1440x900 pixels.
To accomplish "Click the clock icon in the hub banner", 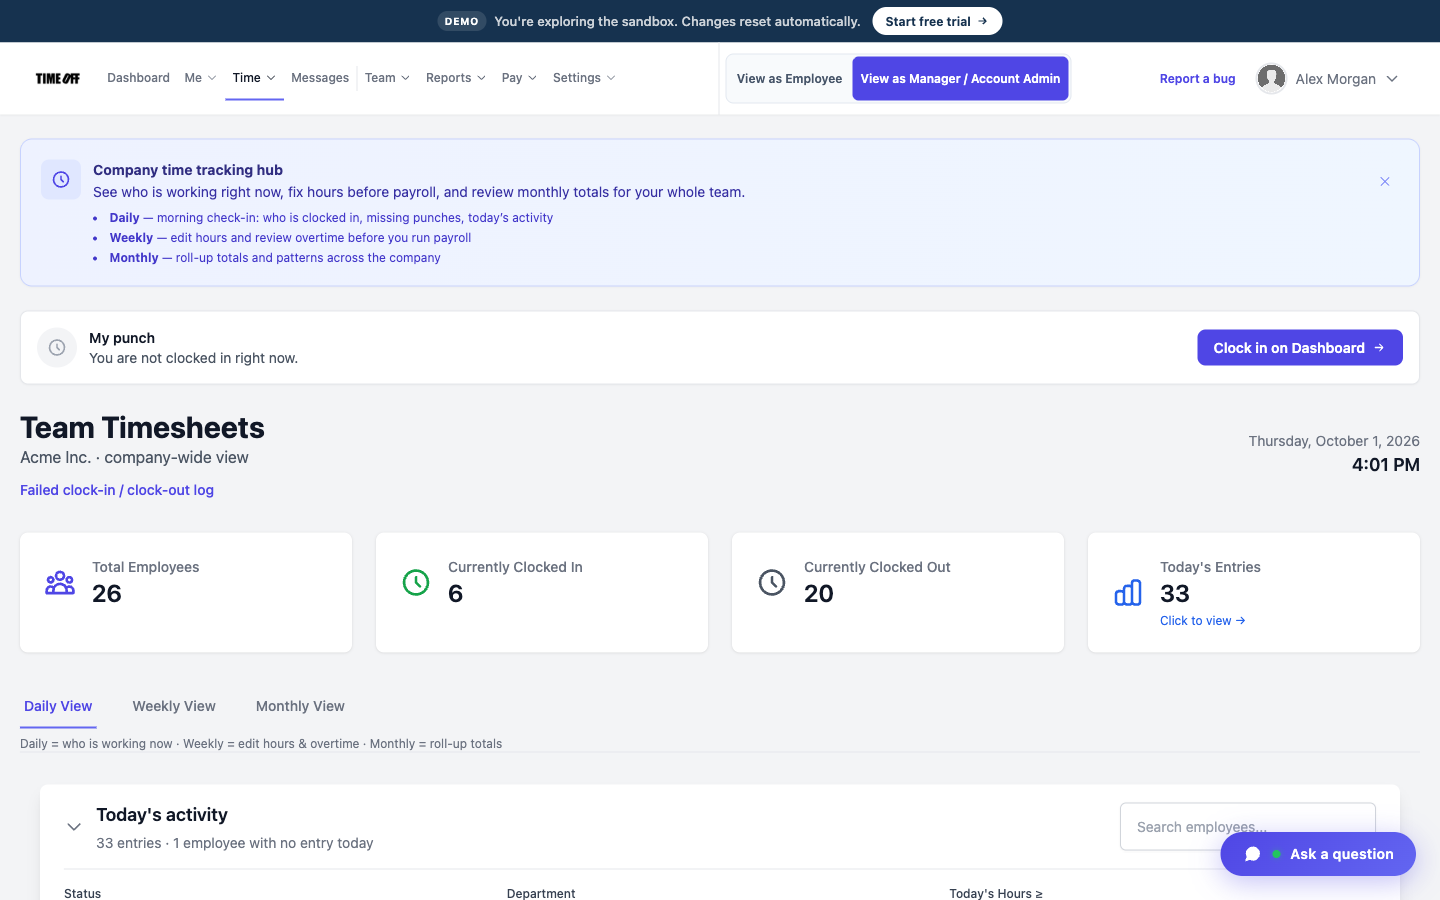I will [x=61, y=180].
